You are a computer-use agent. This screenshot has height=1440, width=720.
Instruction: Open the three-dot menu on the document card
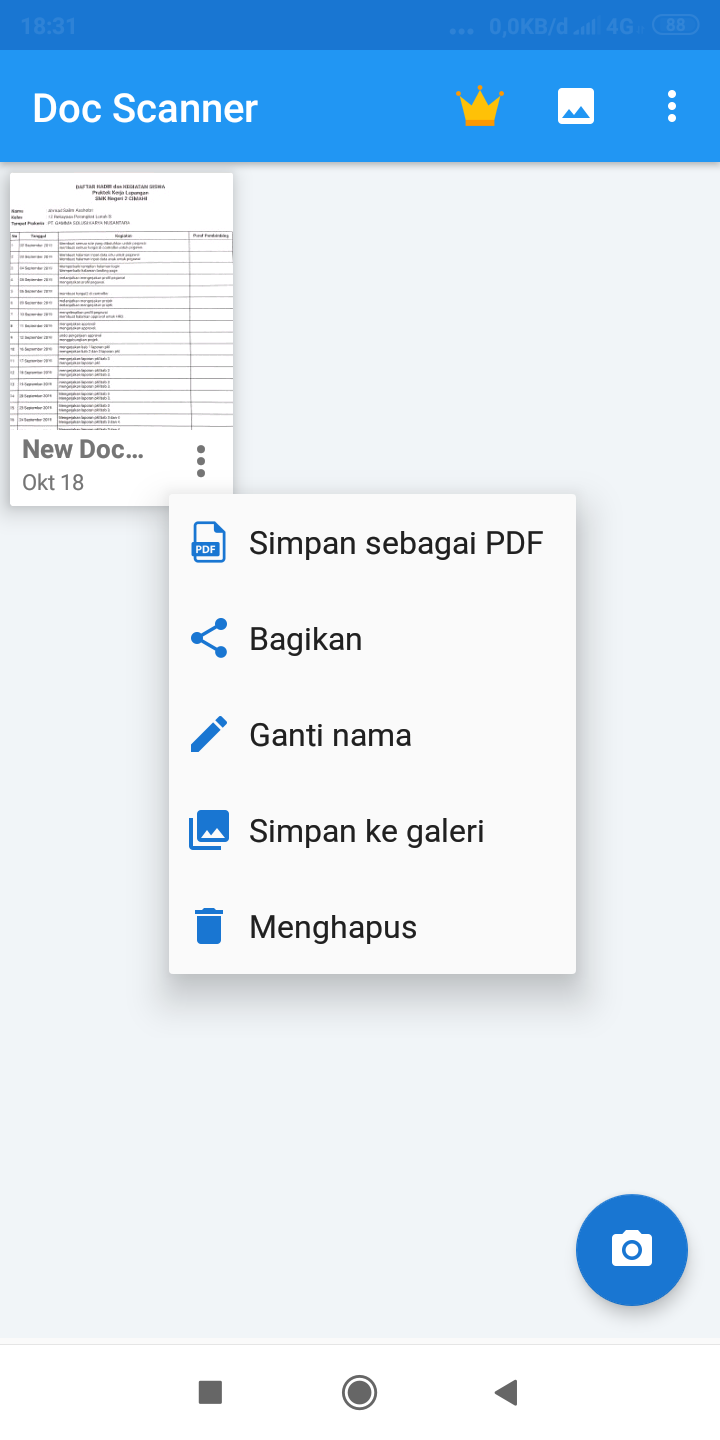click(x=200, y=461)
